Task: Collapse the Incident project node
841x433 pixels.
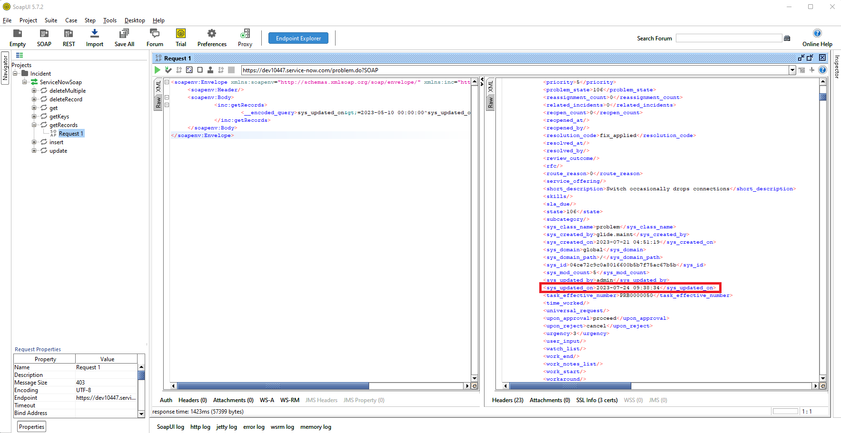Action: tap(15, 74)
